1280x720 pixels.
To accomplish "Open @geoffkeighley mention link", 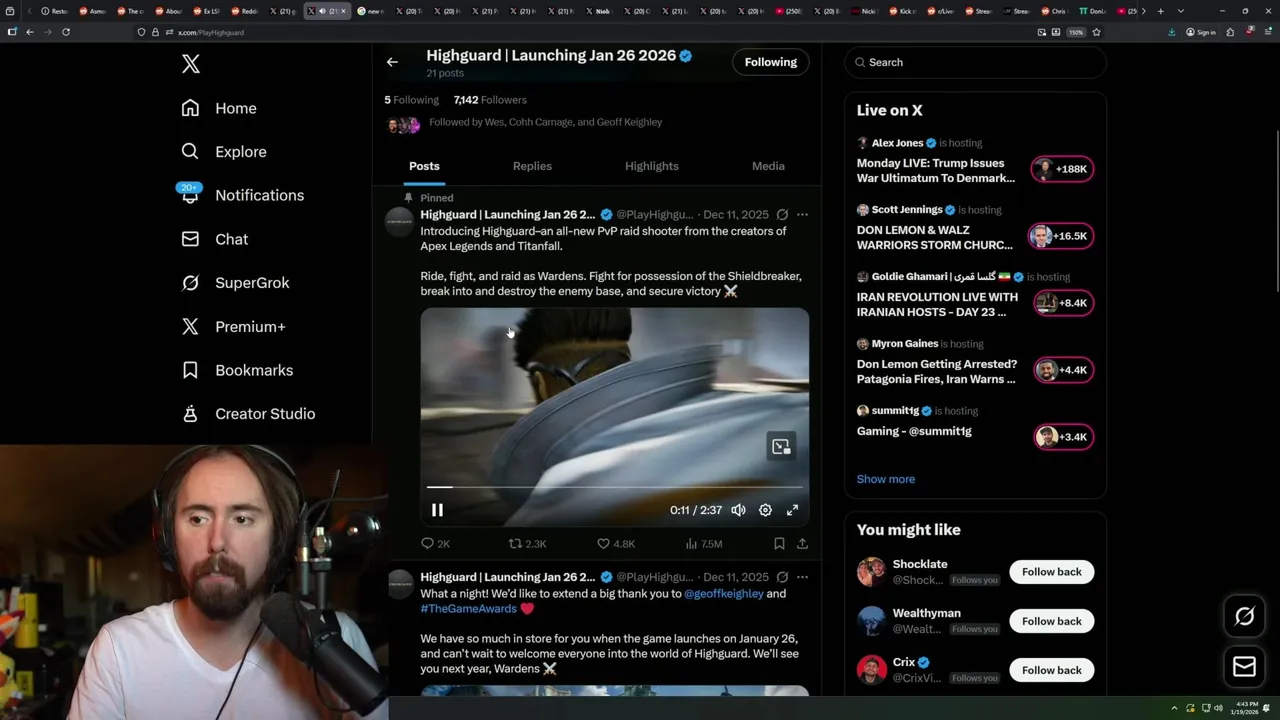I will coord(724,594).
